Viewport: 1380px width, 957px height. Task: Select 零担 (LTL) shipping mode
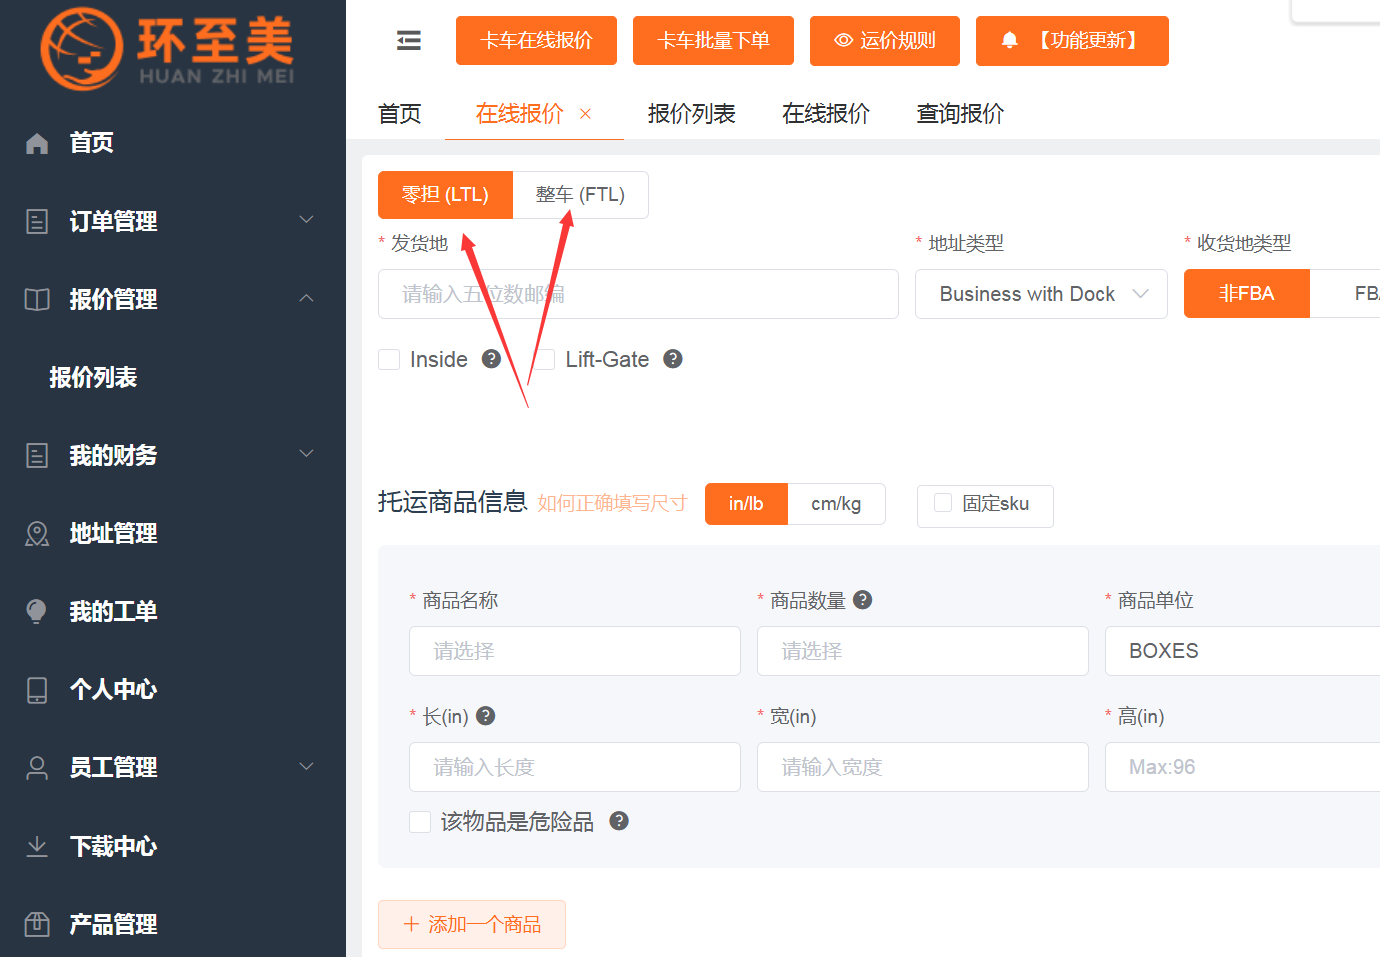[x=445, y=195]
